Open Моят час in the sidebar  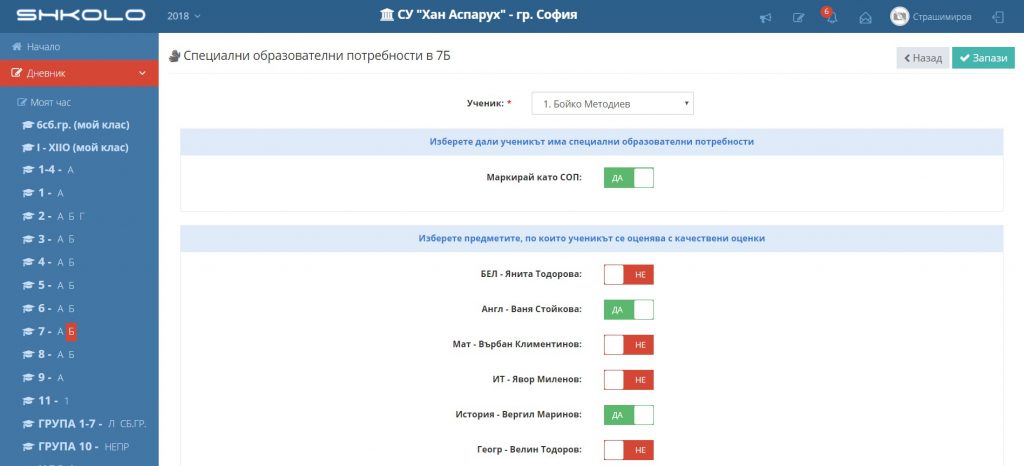click(50, 102)
